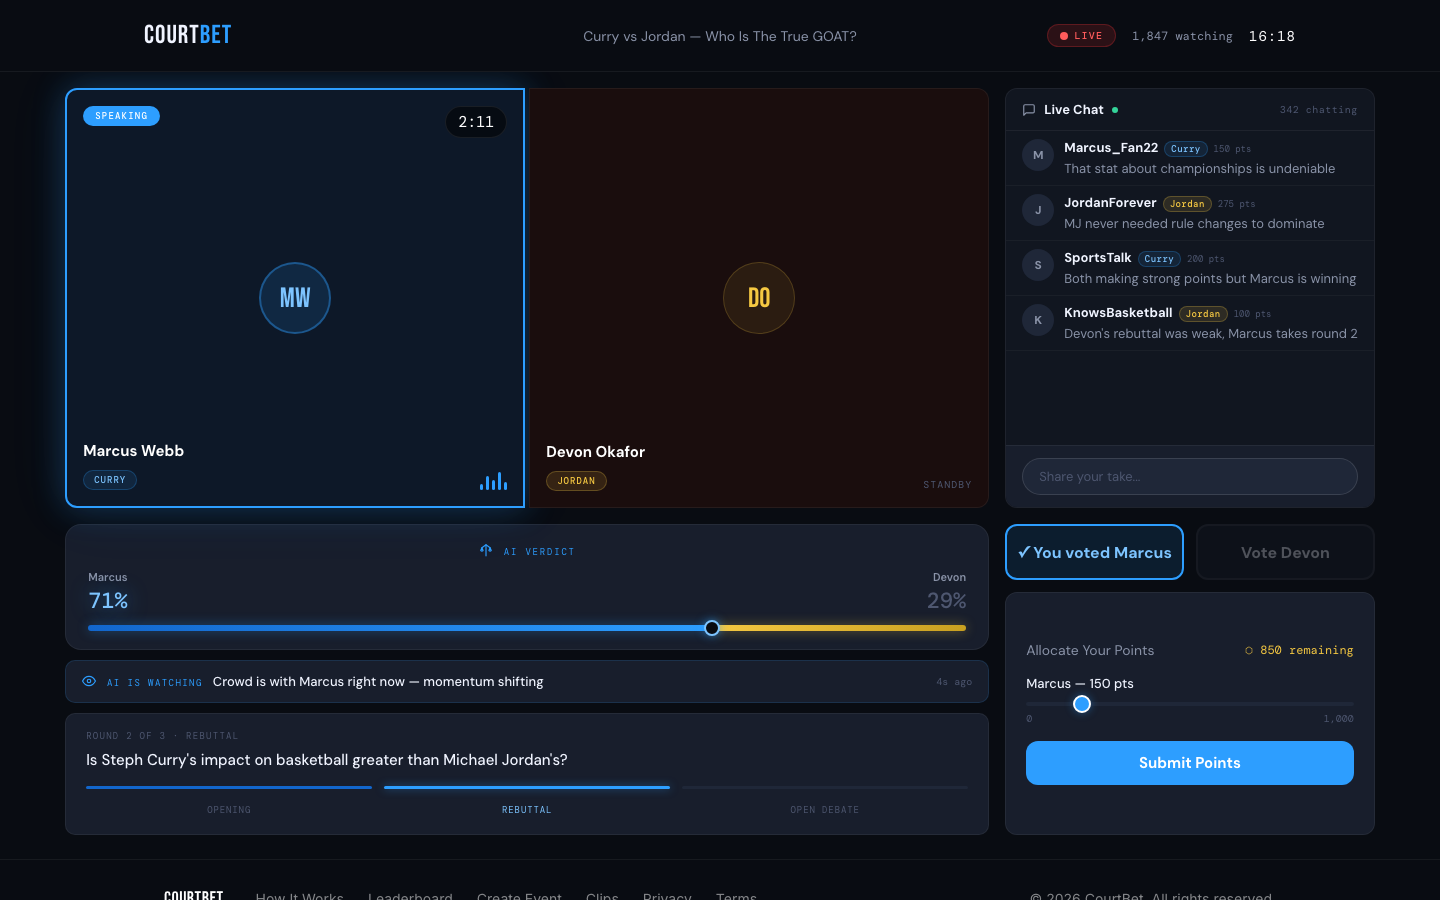Click the AI Verdict scales icon
Screen dimensions: 1440x900
(x=486, y=551)
